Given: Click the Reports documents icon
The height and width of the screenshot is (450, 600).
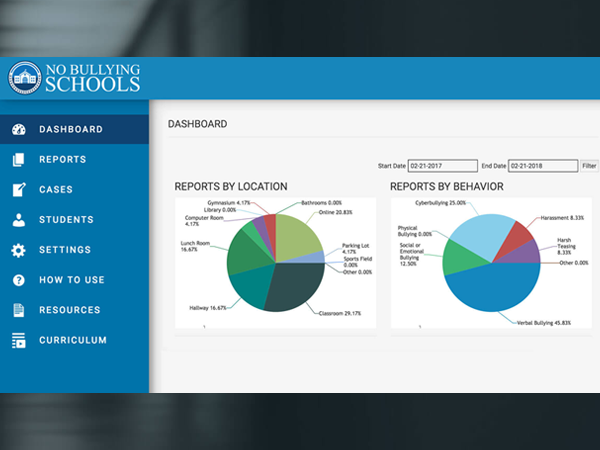Looking at the screenshot, I should tap(18, 160).
